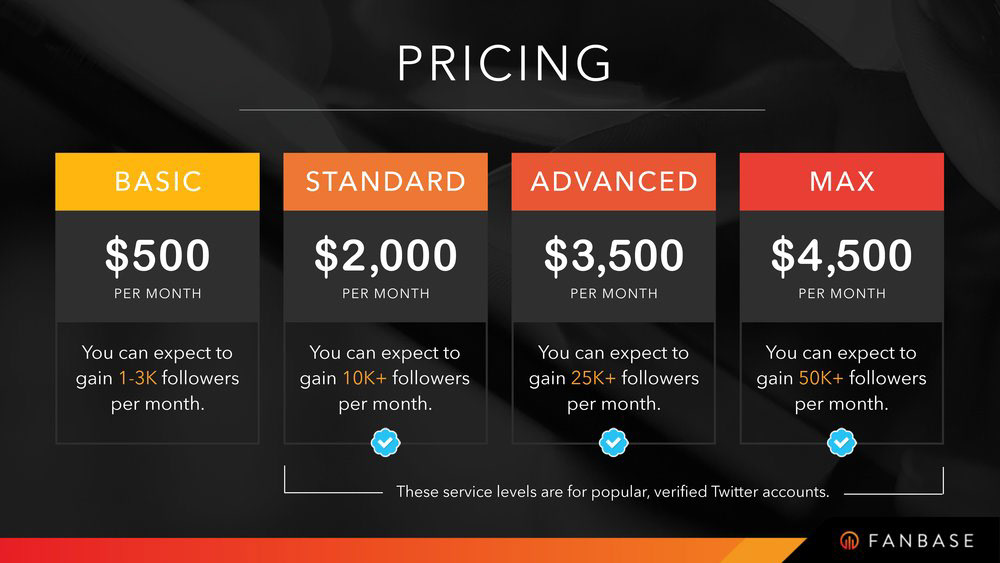Click the verified badge under Standard plan

(x=385, y=442)
